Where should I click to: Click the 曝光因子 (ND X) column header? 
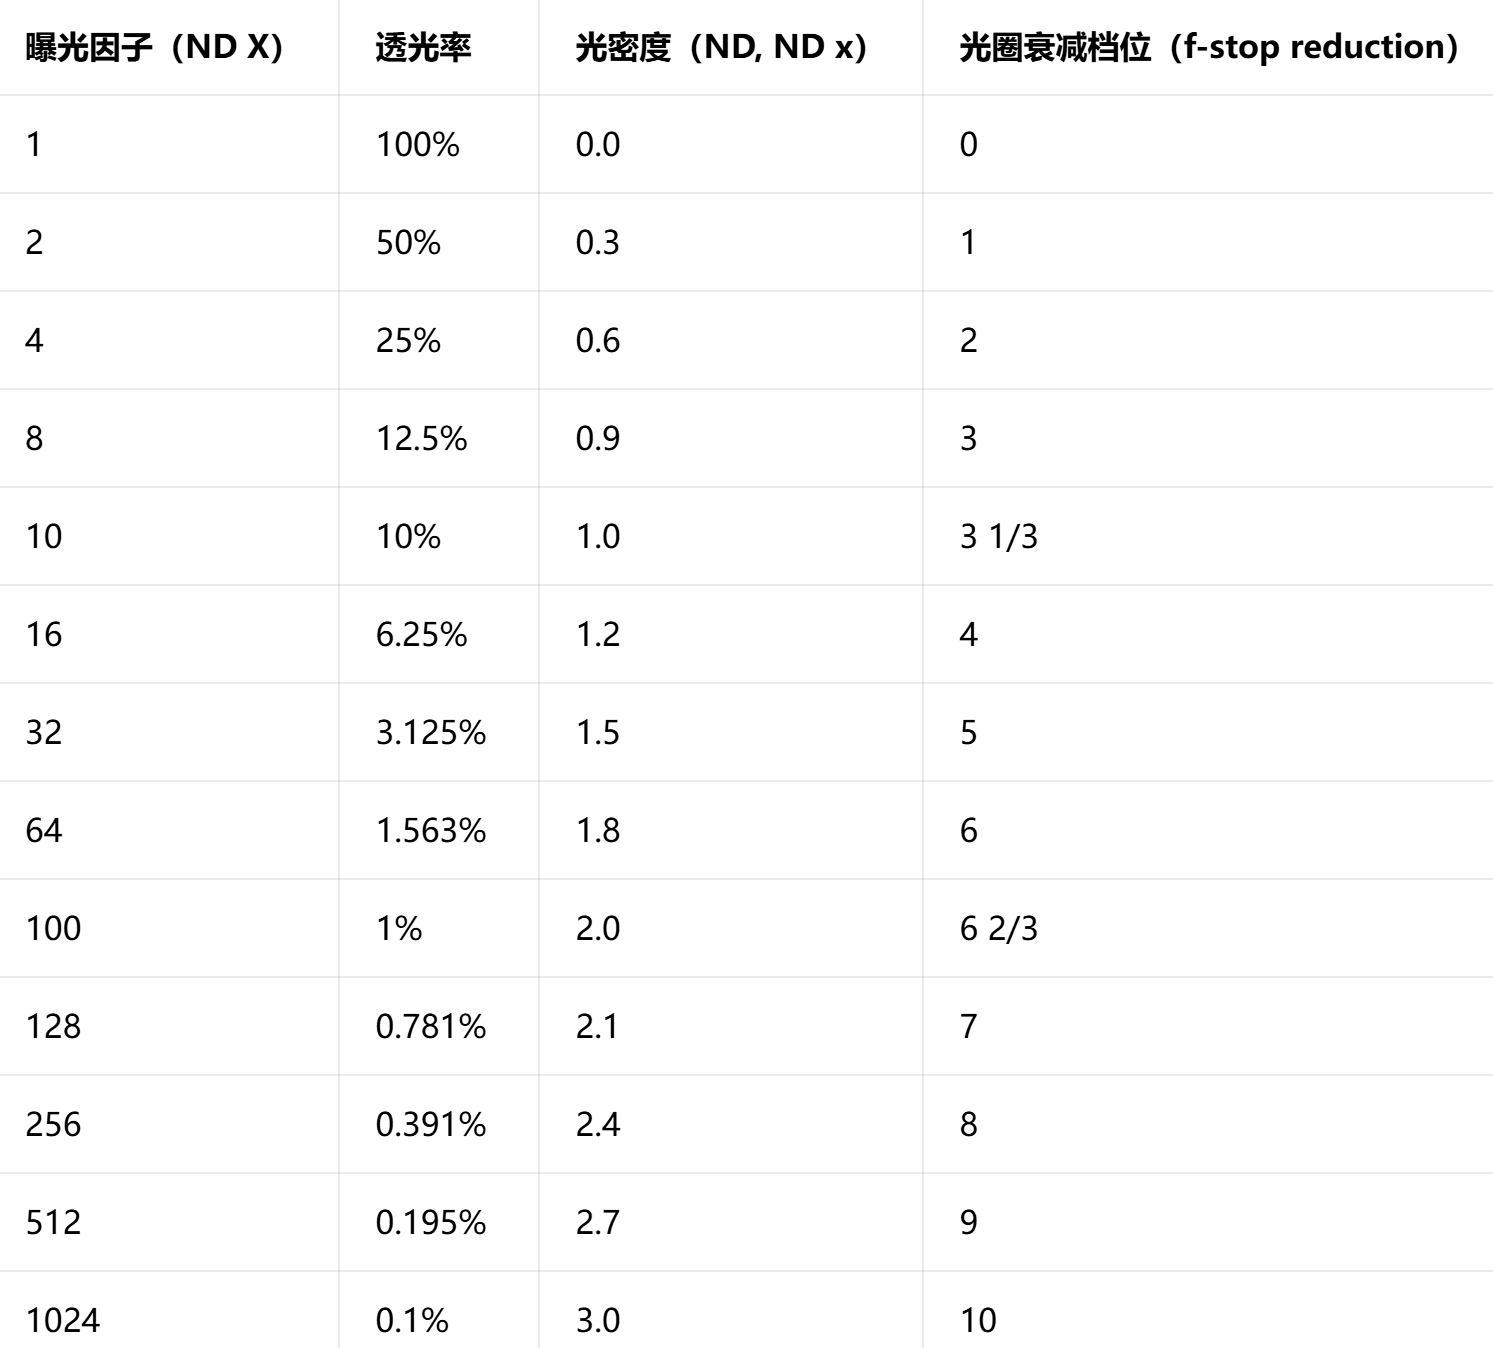pos(154,47)
